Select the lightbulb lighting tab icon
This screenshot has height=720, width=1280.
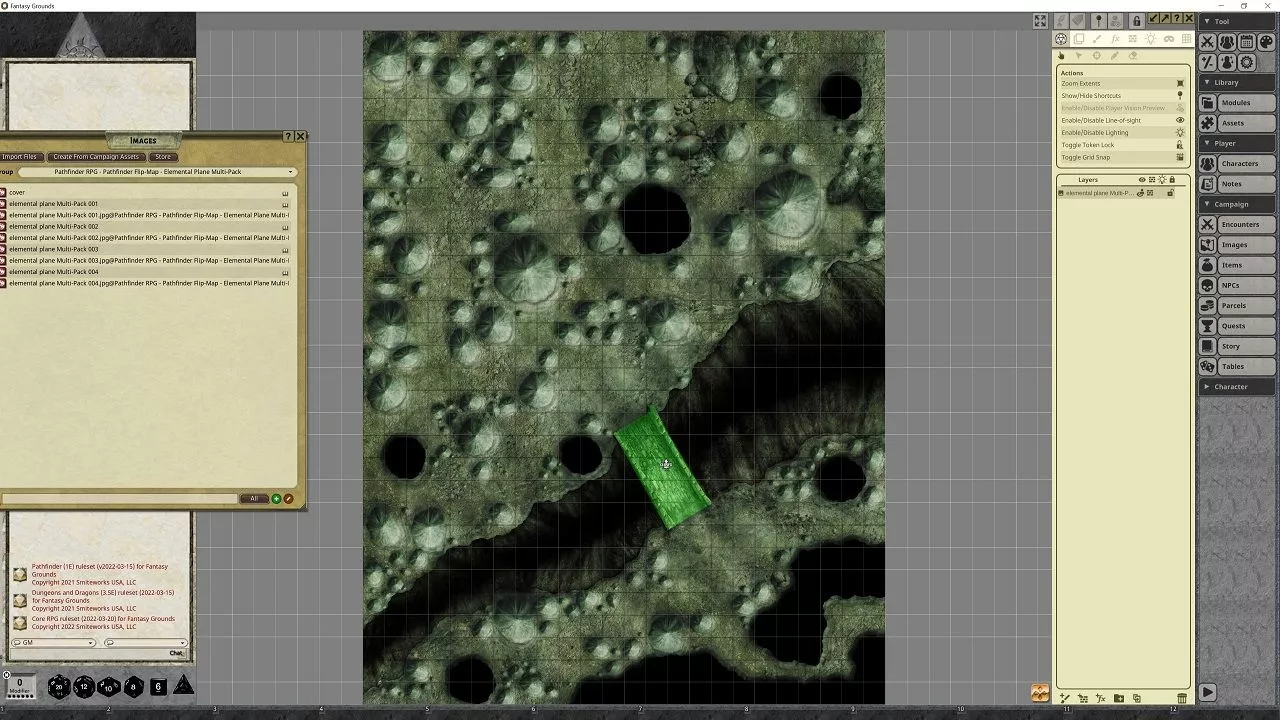[1151, 39]
